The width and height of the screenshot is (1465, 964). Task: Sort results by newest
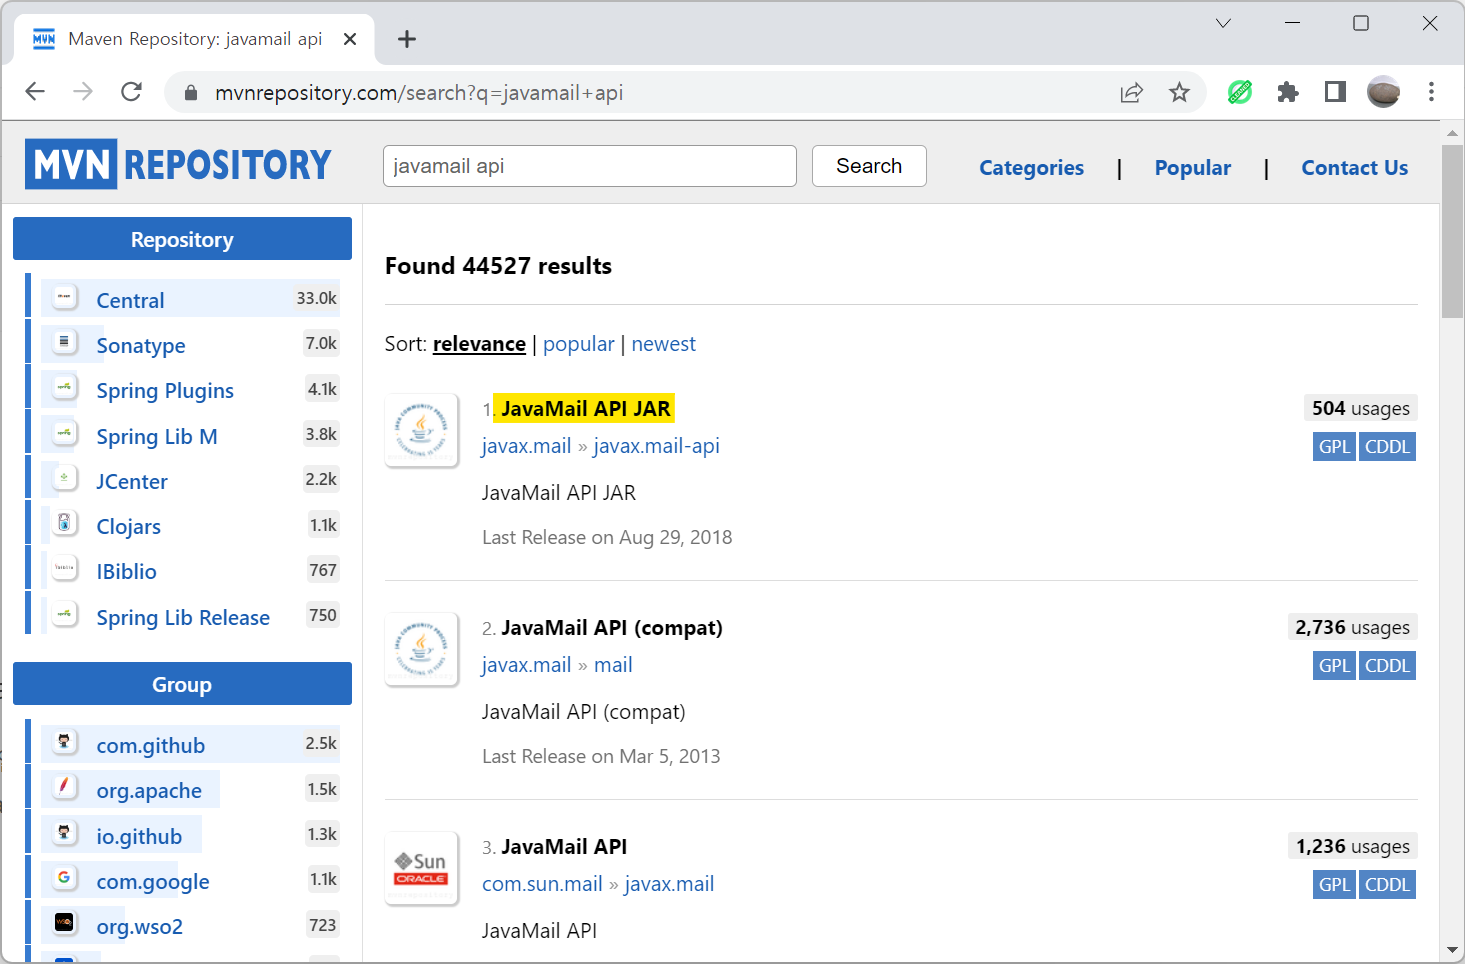(663, 344)
